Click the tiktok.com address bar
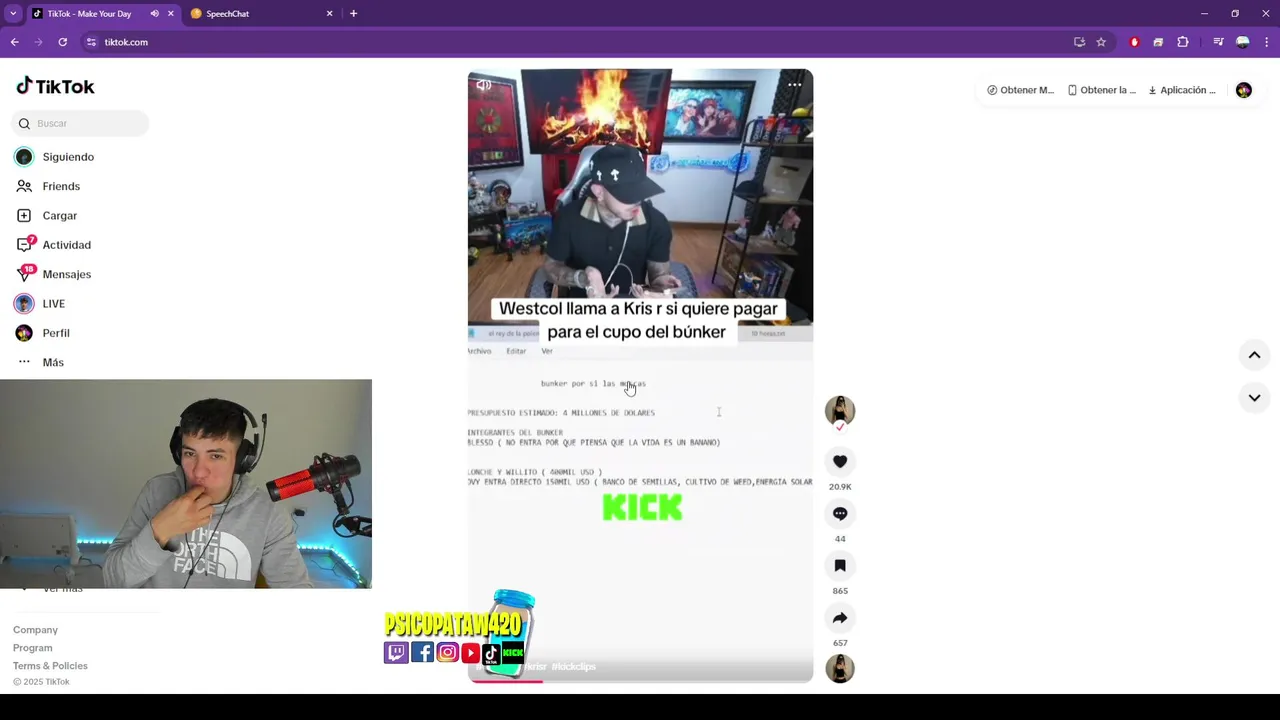Viewport: 1280px width, 720px height. 580,42
